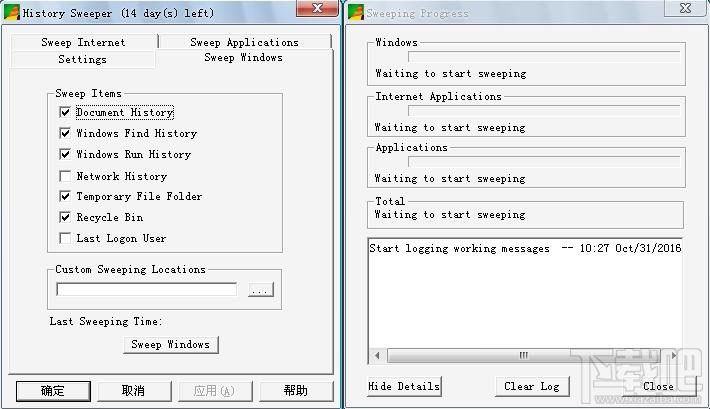Close the Sweeping Progress window via X
Viewport: 710px width, 409px height.
pos(685,8)
